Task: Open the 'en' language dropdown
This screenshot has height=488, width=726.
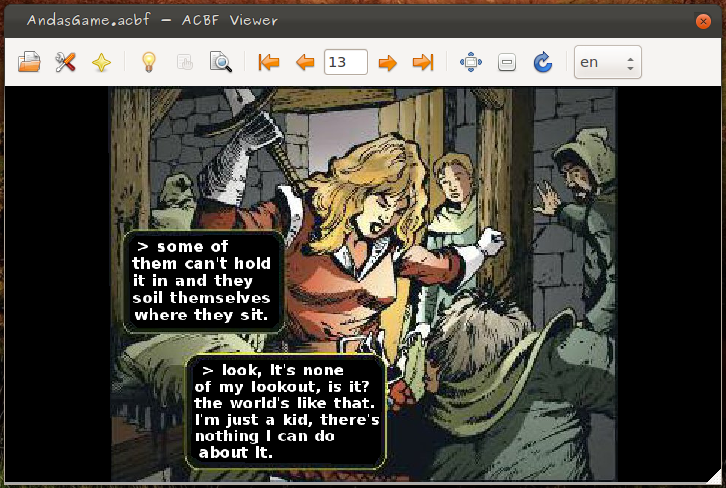Action: (x=608, y=62)
